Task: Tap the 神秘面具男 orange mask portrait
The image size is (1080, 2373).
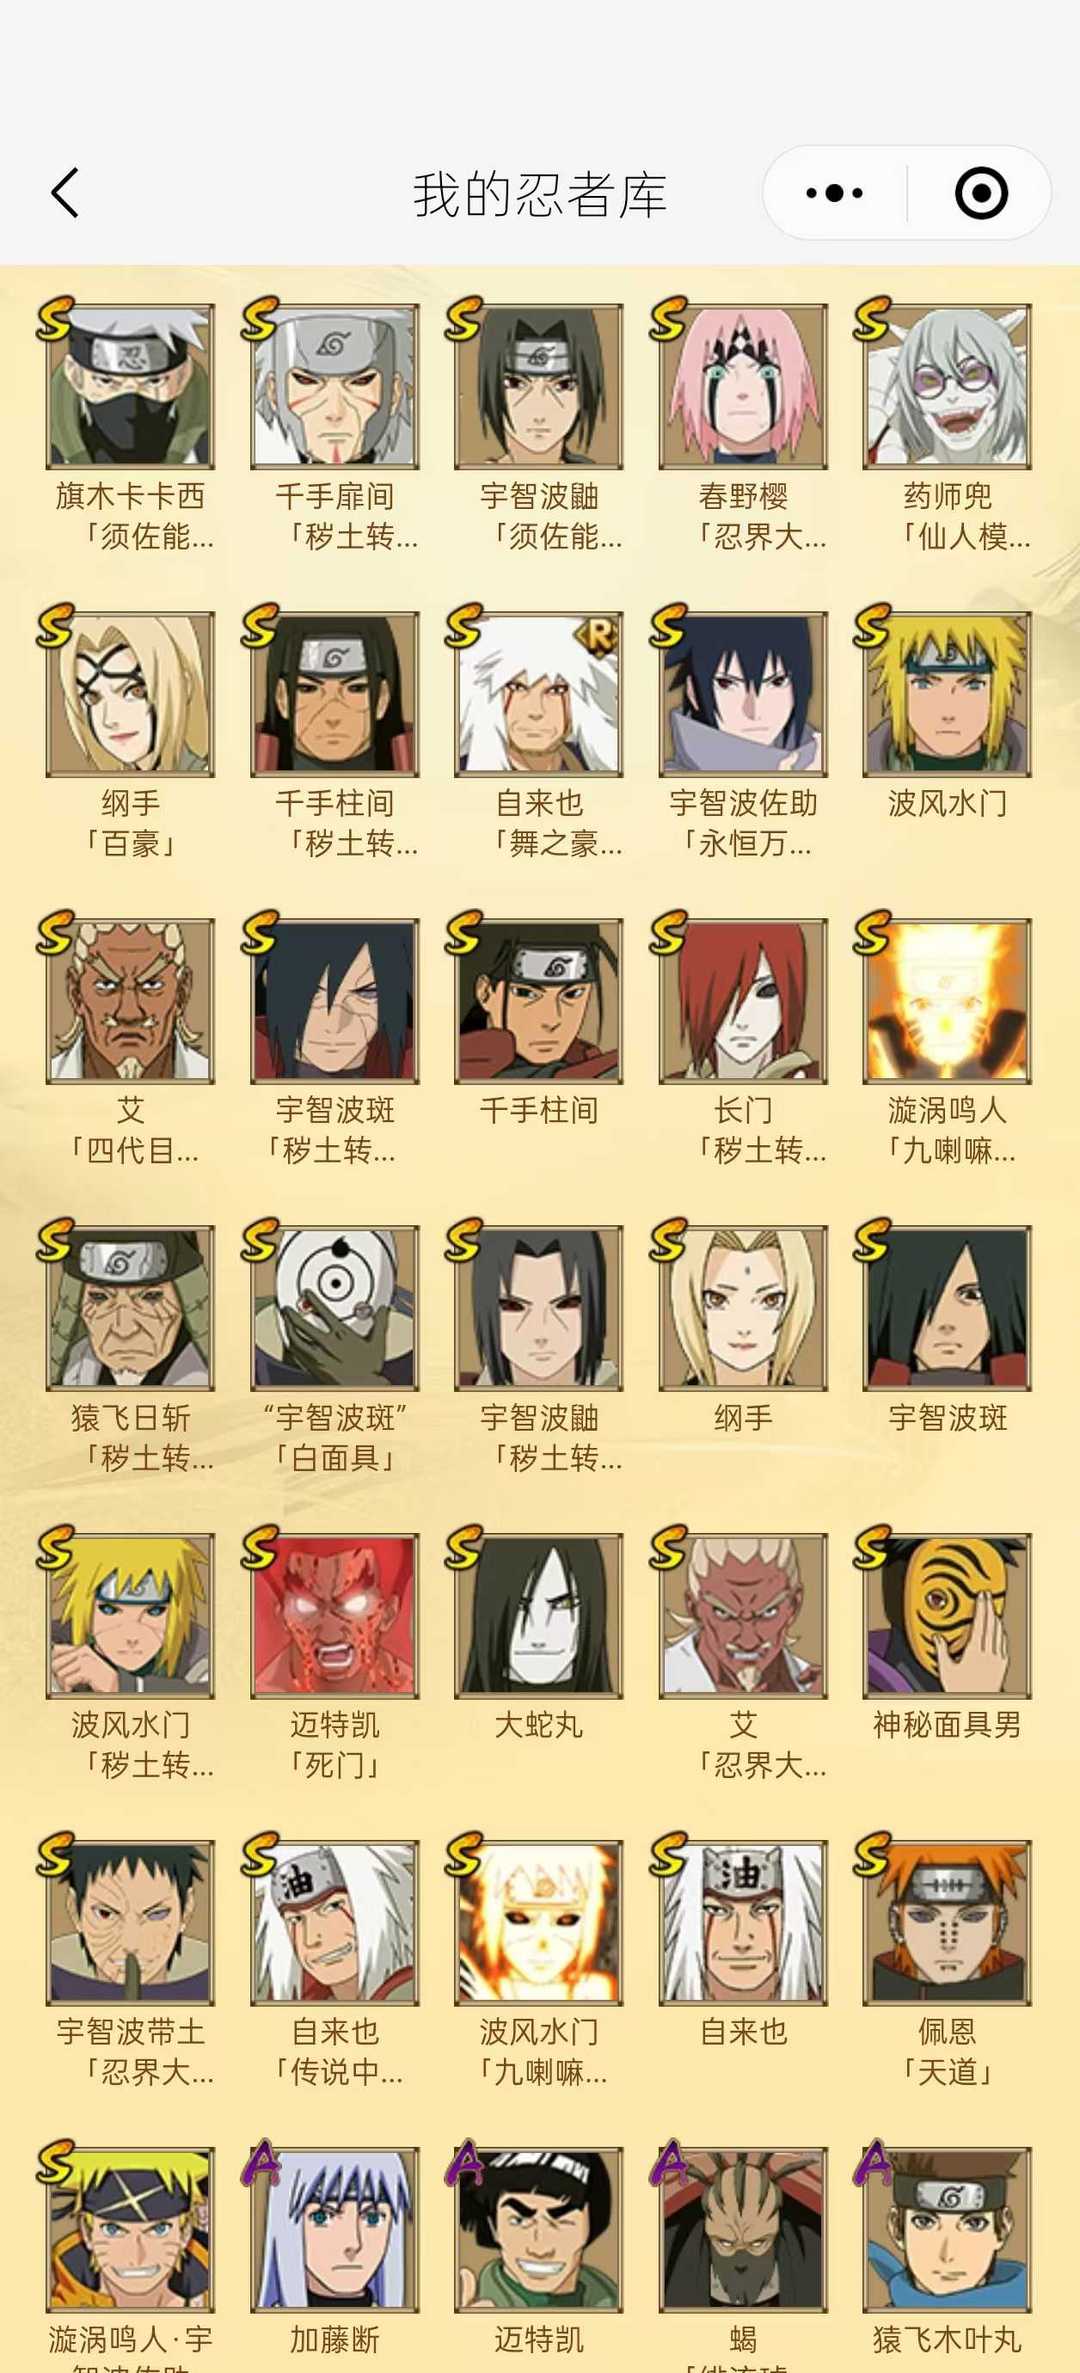Action: coord(947,1615)
